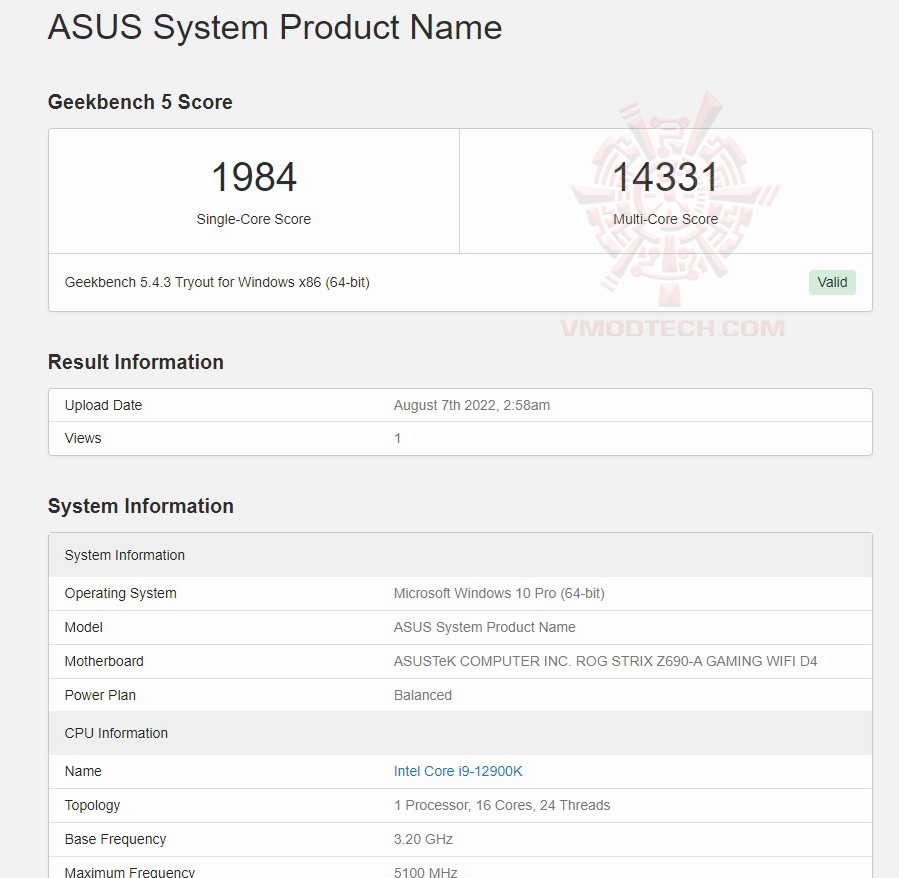Click the Valid badge
Image resolution: width=899 pixels, height=878 pixels.
click(x=832, y=282)
